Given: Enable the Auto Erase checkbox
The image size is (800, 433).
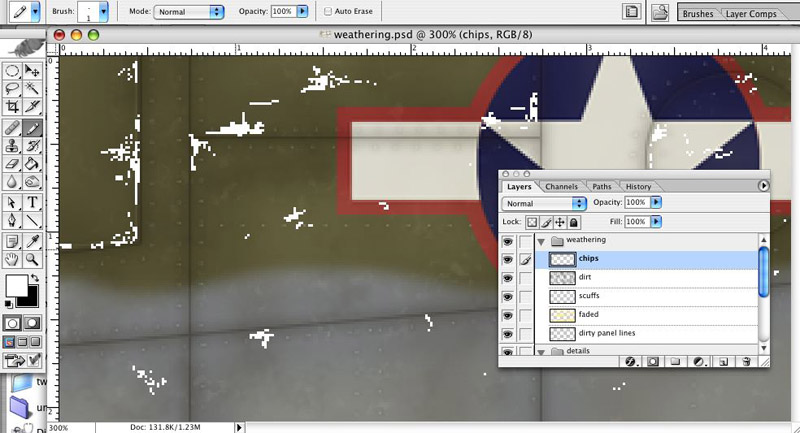Looking at the screenshot, I should click(x=328, y=11).
